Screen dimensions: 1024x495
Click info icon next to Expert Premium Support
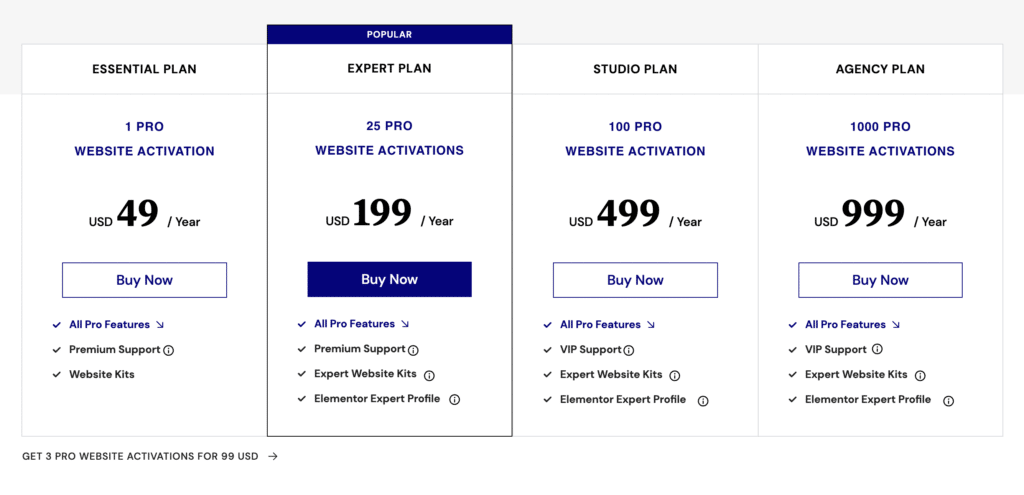pyautogui.click(x=413, y=351)
